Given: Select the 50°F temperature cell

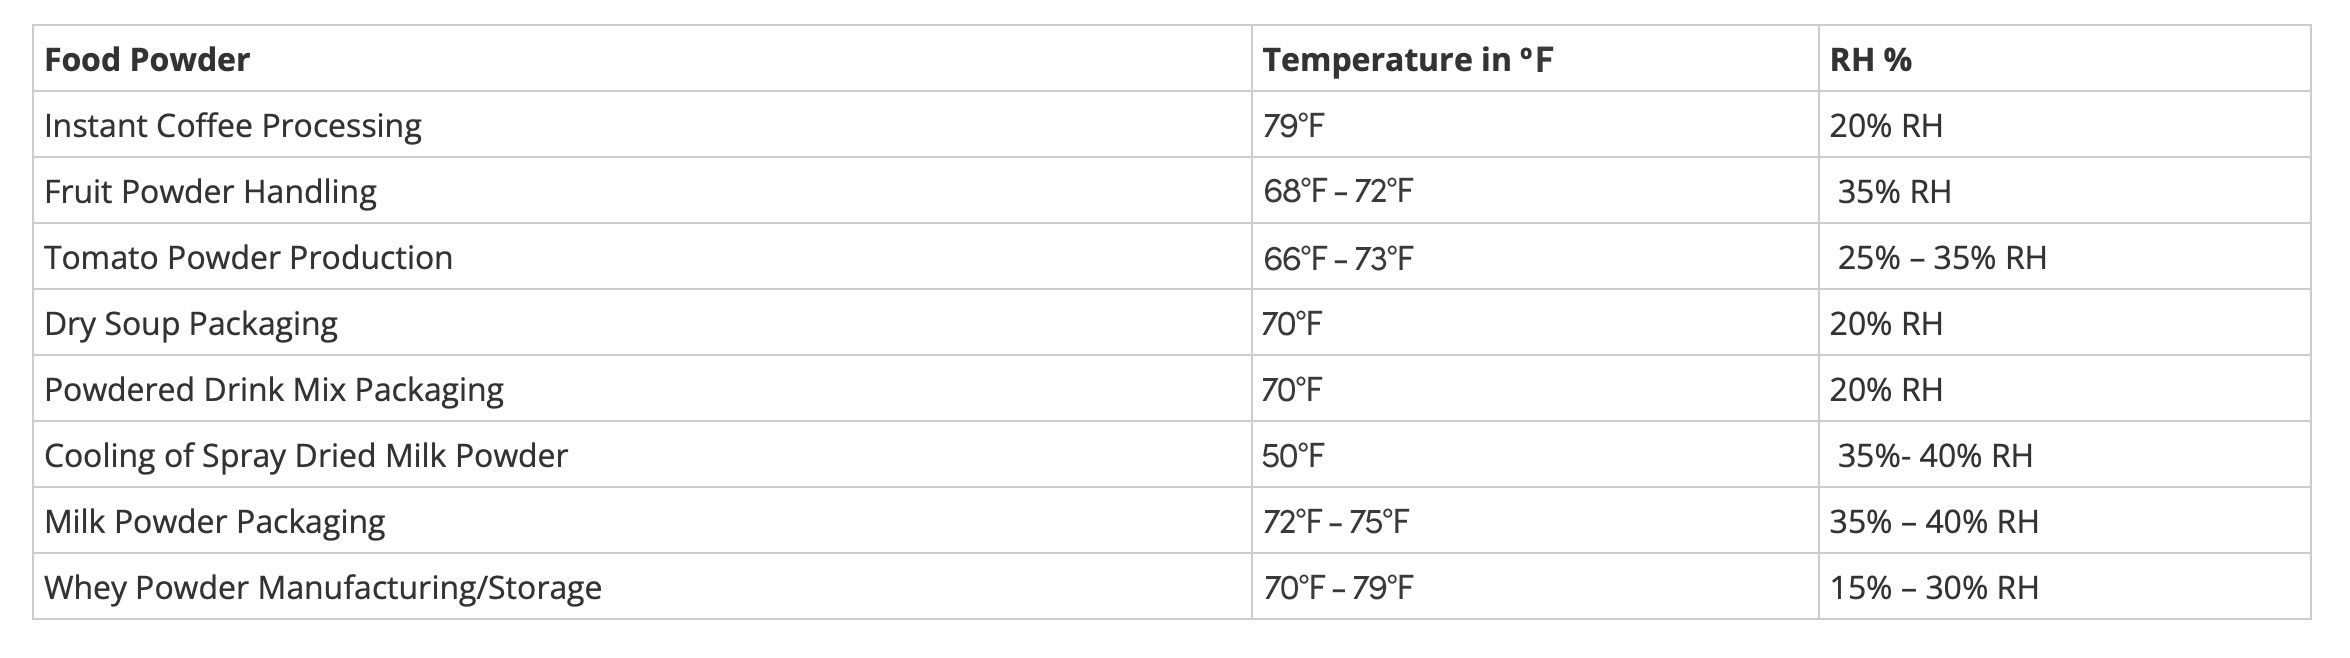Looking at the screenshot, I should (1292, 456).
